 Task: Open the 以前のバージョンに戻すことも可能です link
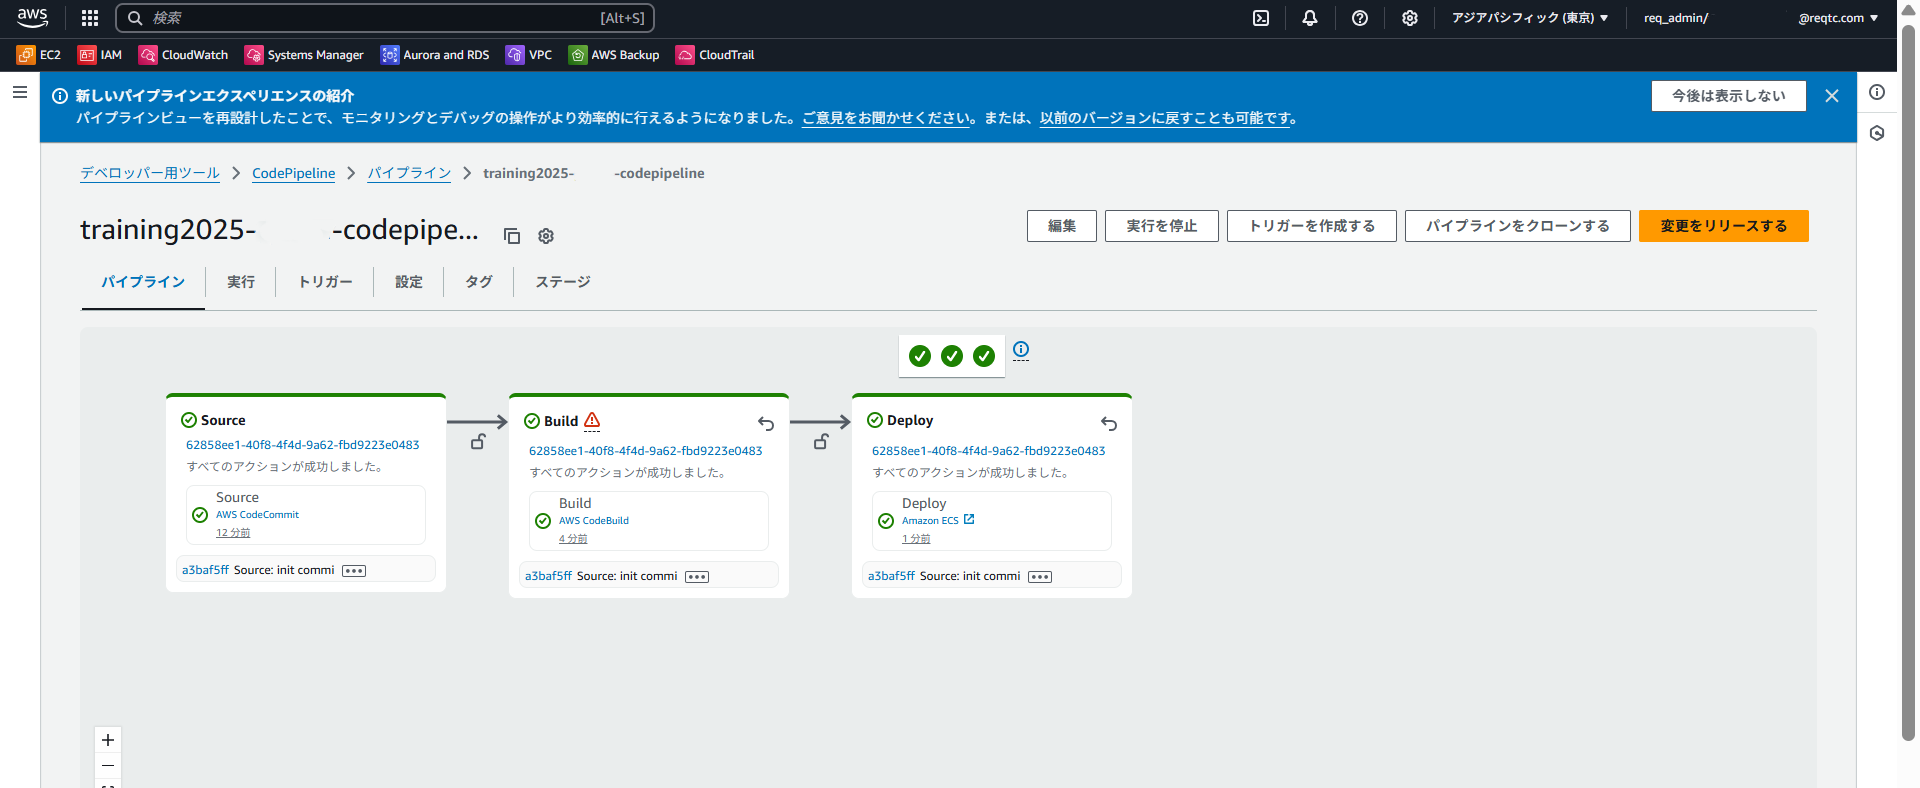coord(1167,118)
